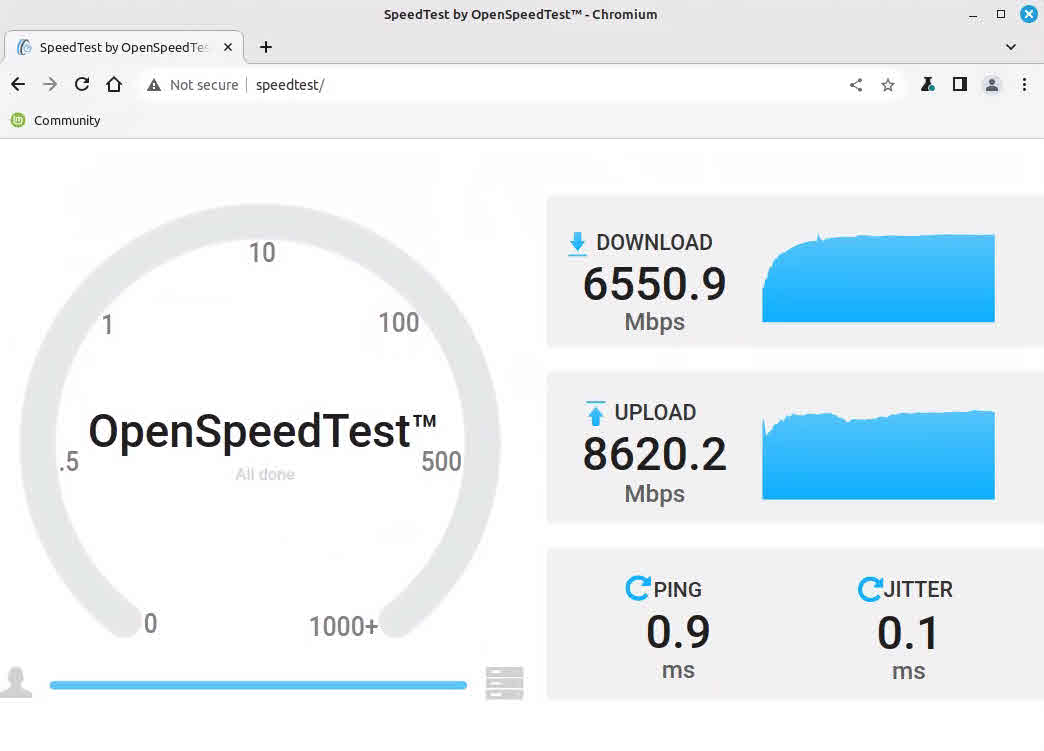This screenshot has height=751, width=1044.
Task: Share this page via the share icon
Action: [856, 85]
